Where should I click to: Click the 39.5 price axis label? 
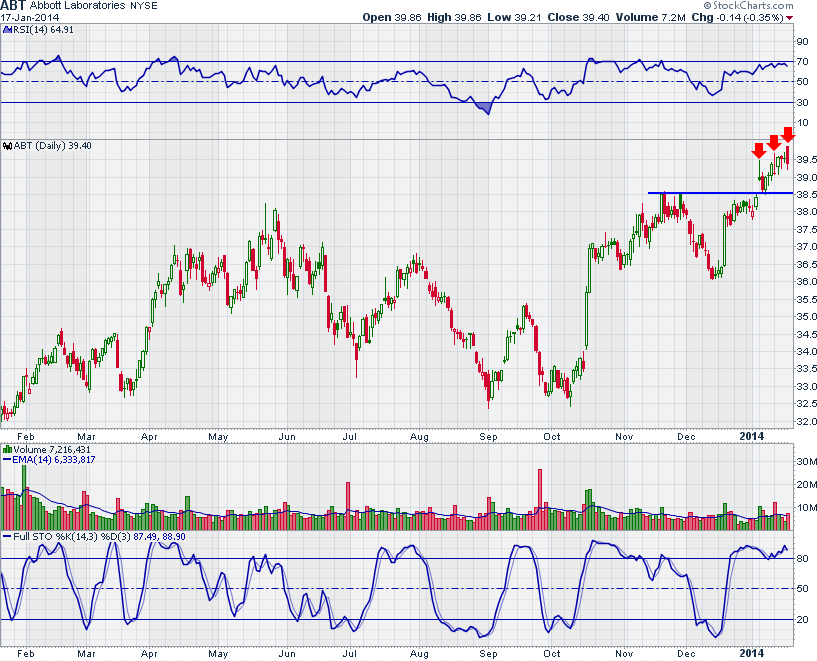coord(807,159)
